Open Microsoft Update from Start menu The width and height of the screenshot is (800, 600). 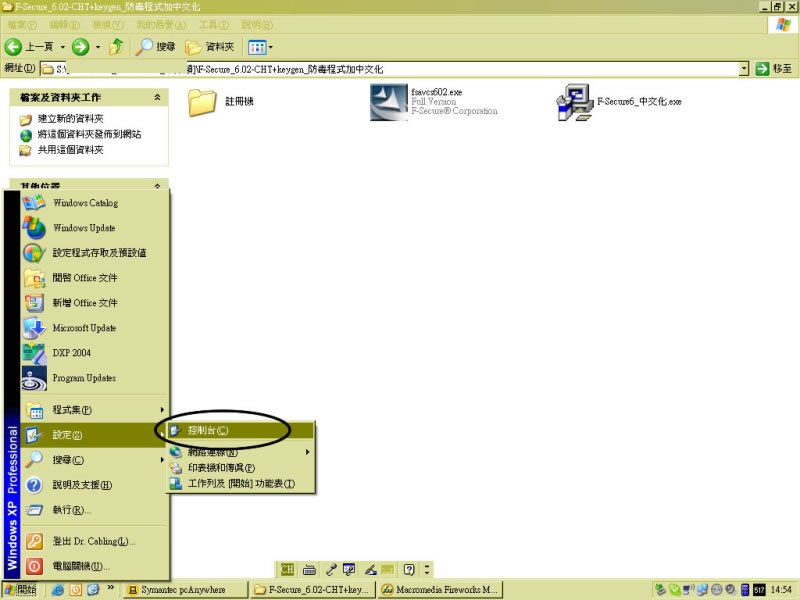tap(94, 328)
